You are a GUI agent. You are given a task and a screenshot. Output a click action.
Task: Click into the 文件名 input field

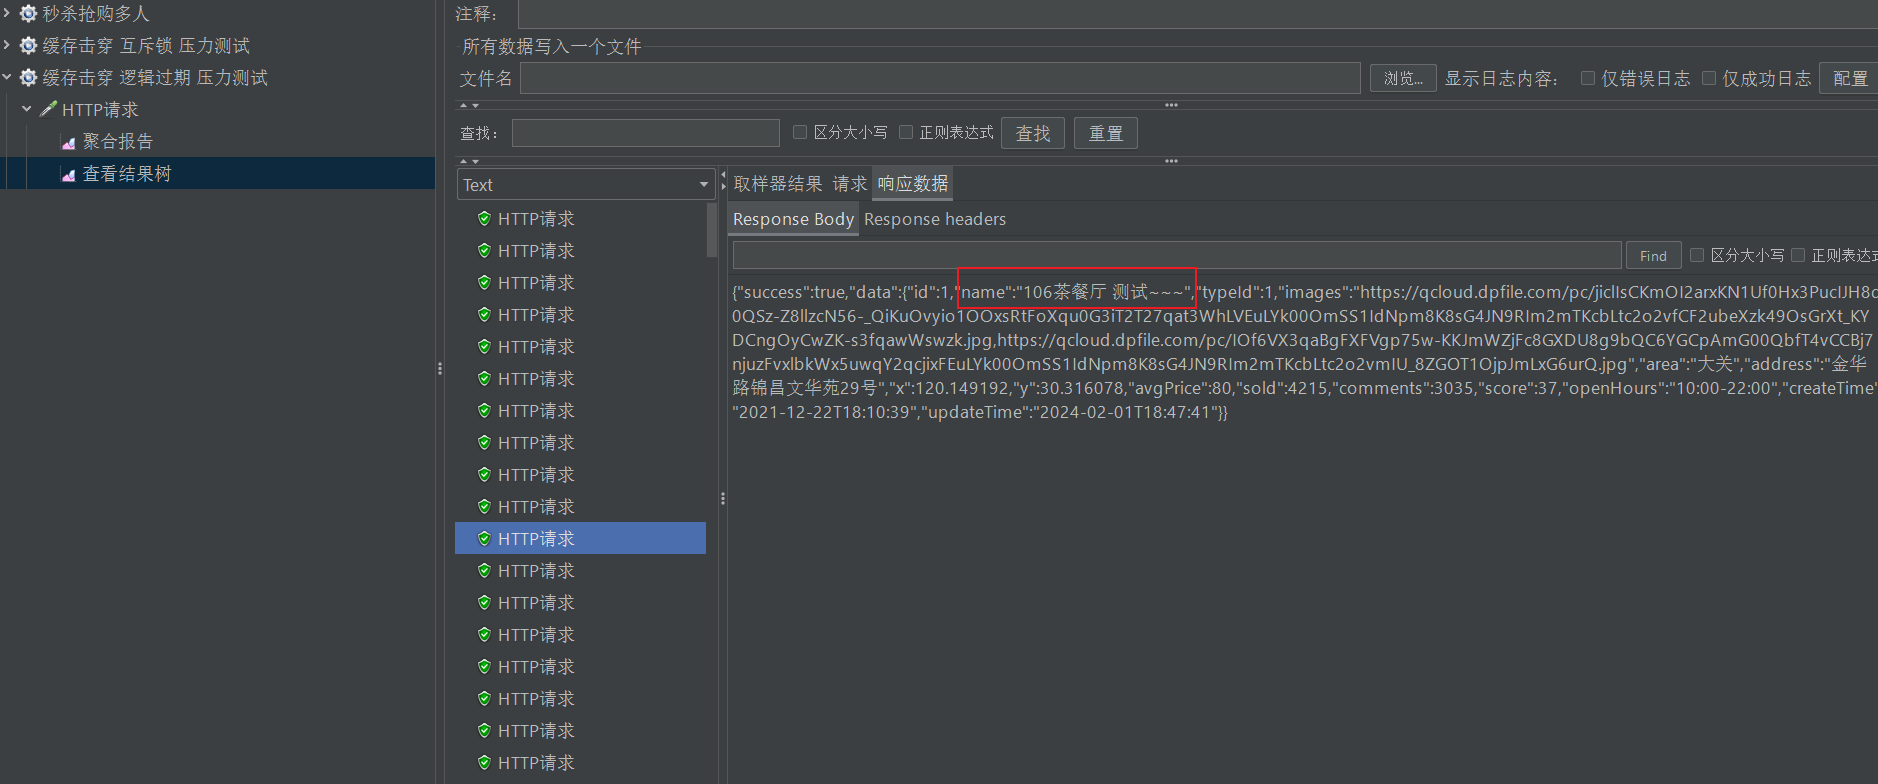pyautogui.click(x=940, y=78)
